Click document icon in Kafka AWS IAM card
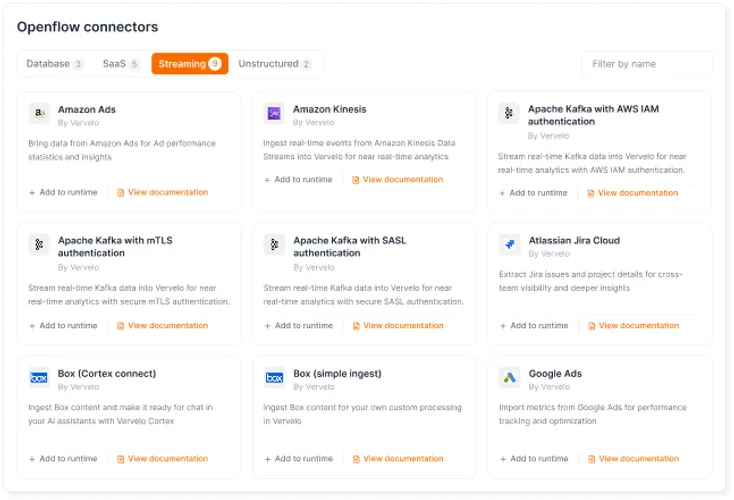This screenshot has width=734, height=500. tap(590, 193)
